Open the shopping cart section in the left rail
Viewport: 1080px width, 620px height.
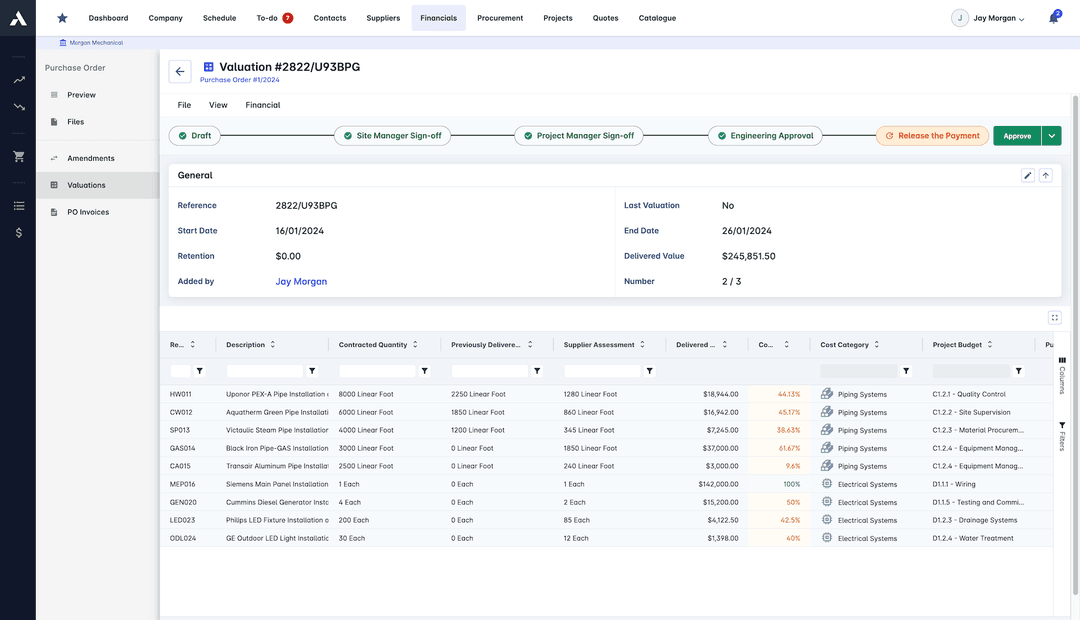(17, 155)
